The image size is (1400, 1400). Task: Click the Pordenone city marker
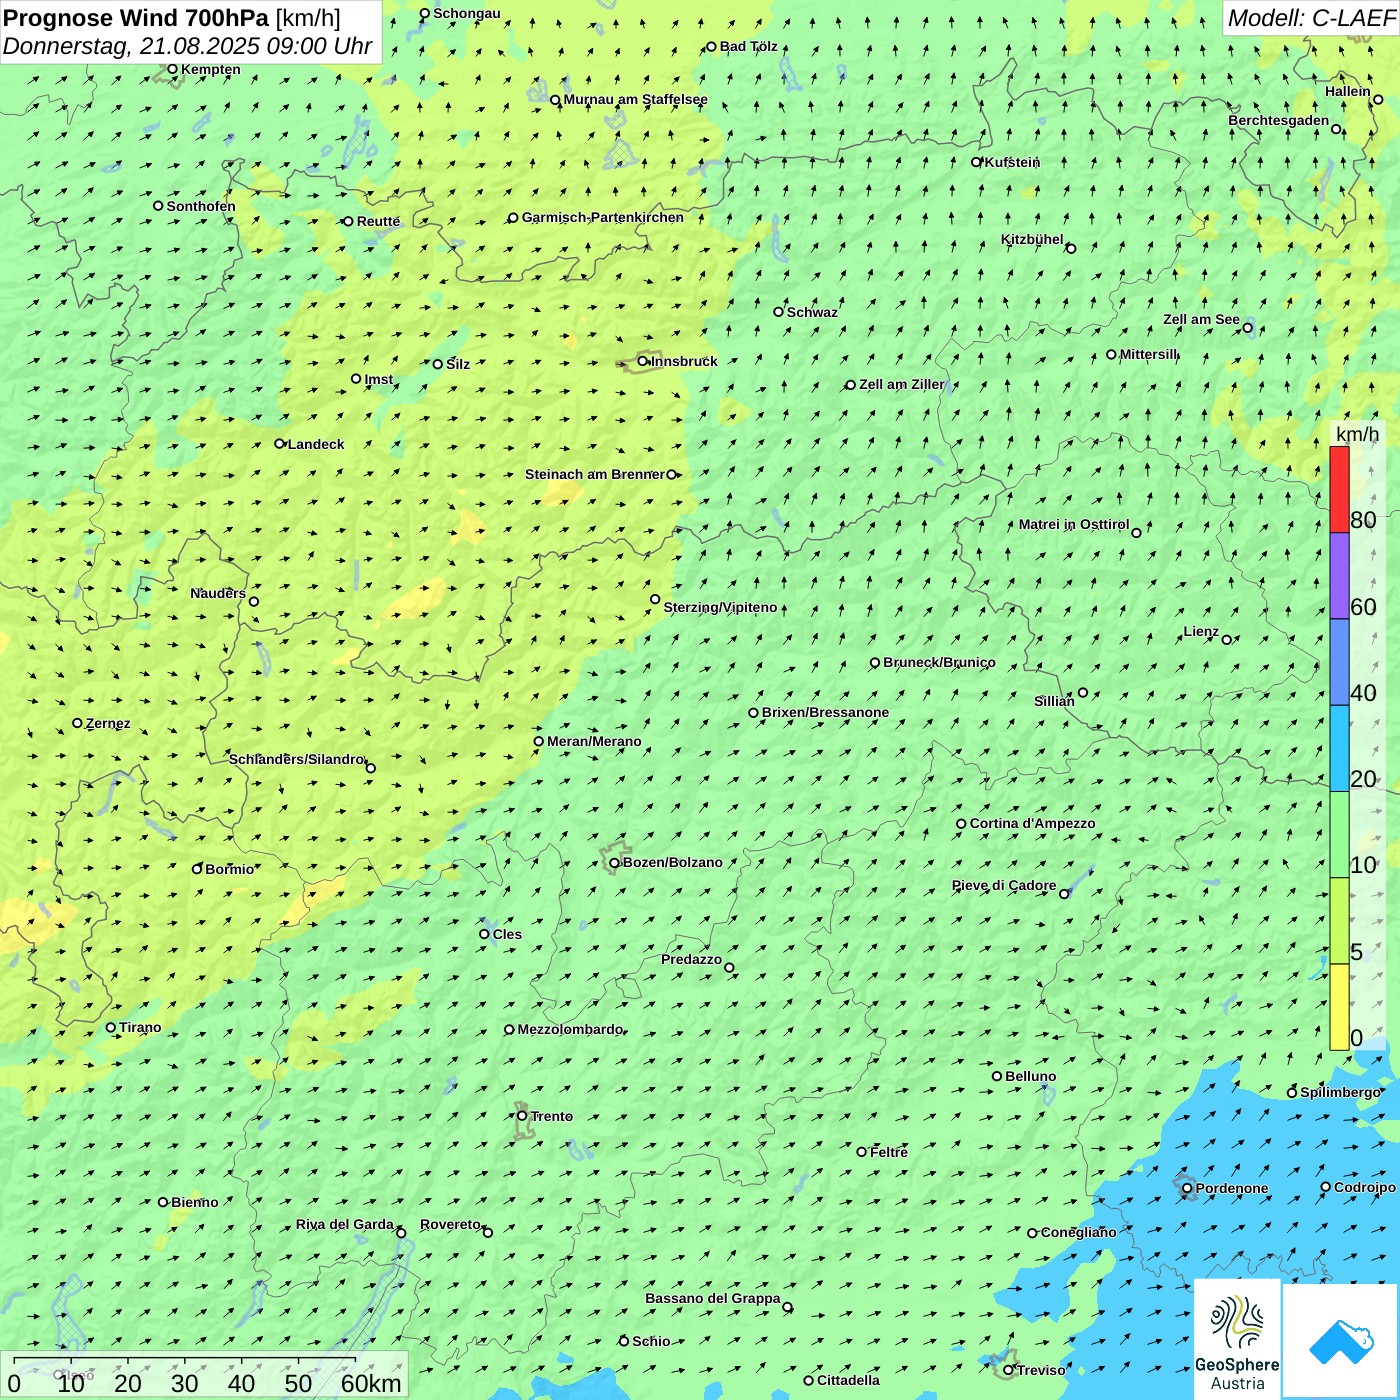(1187, 1189)
